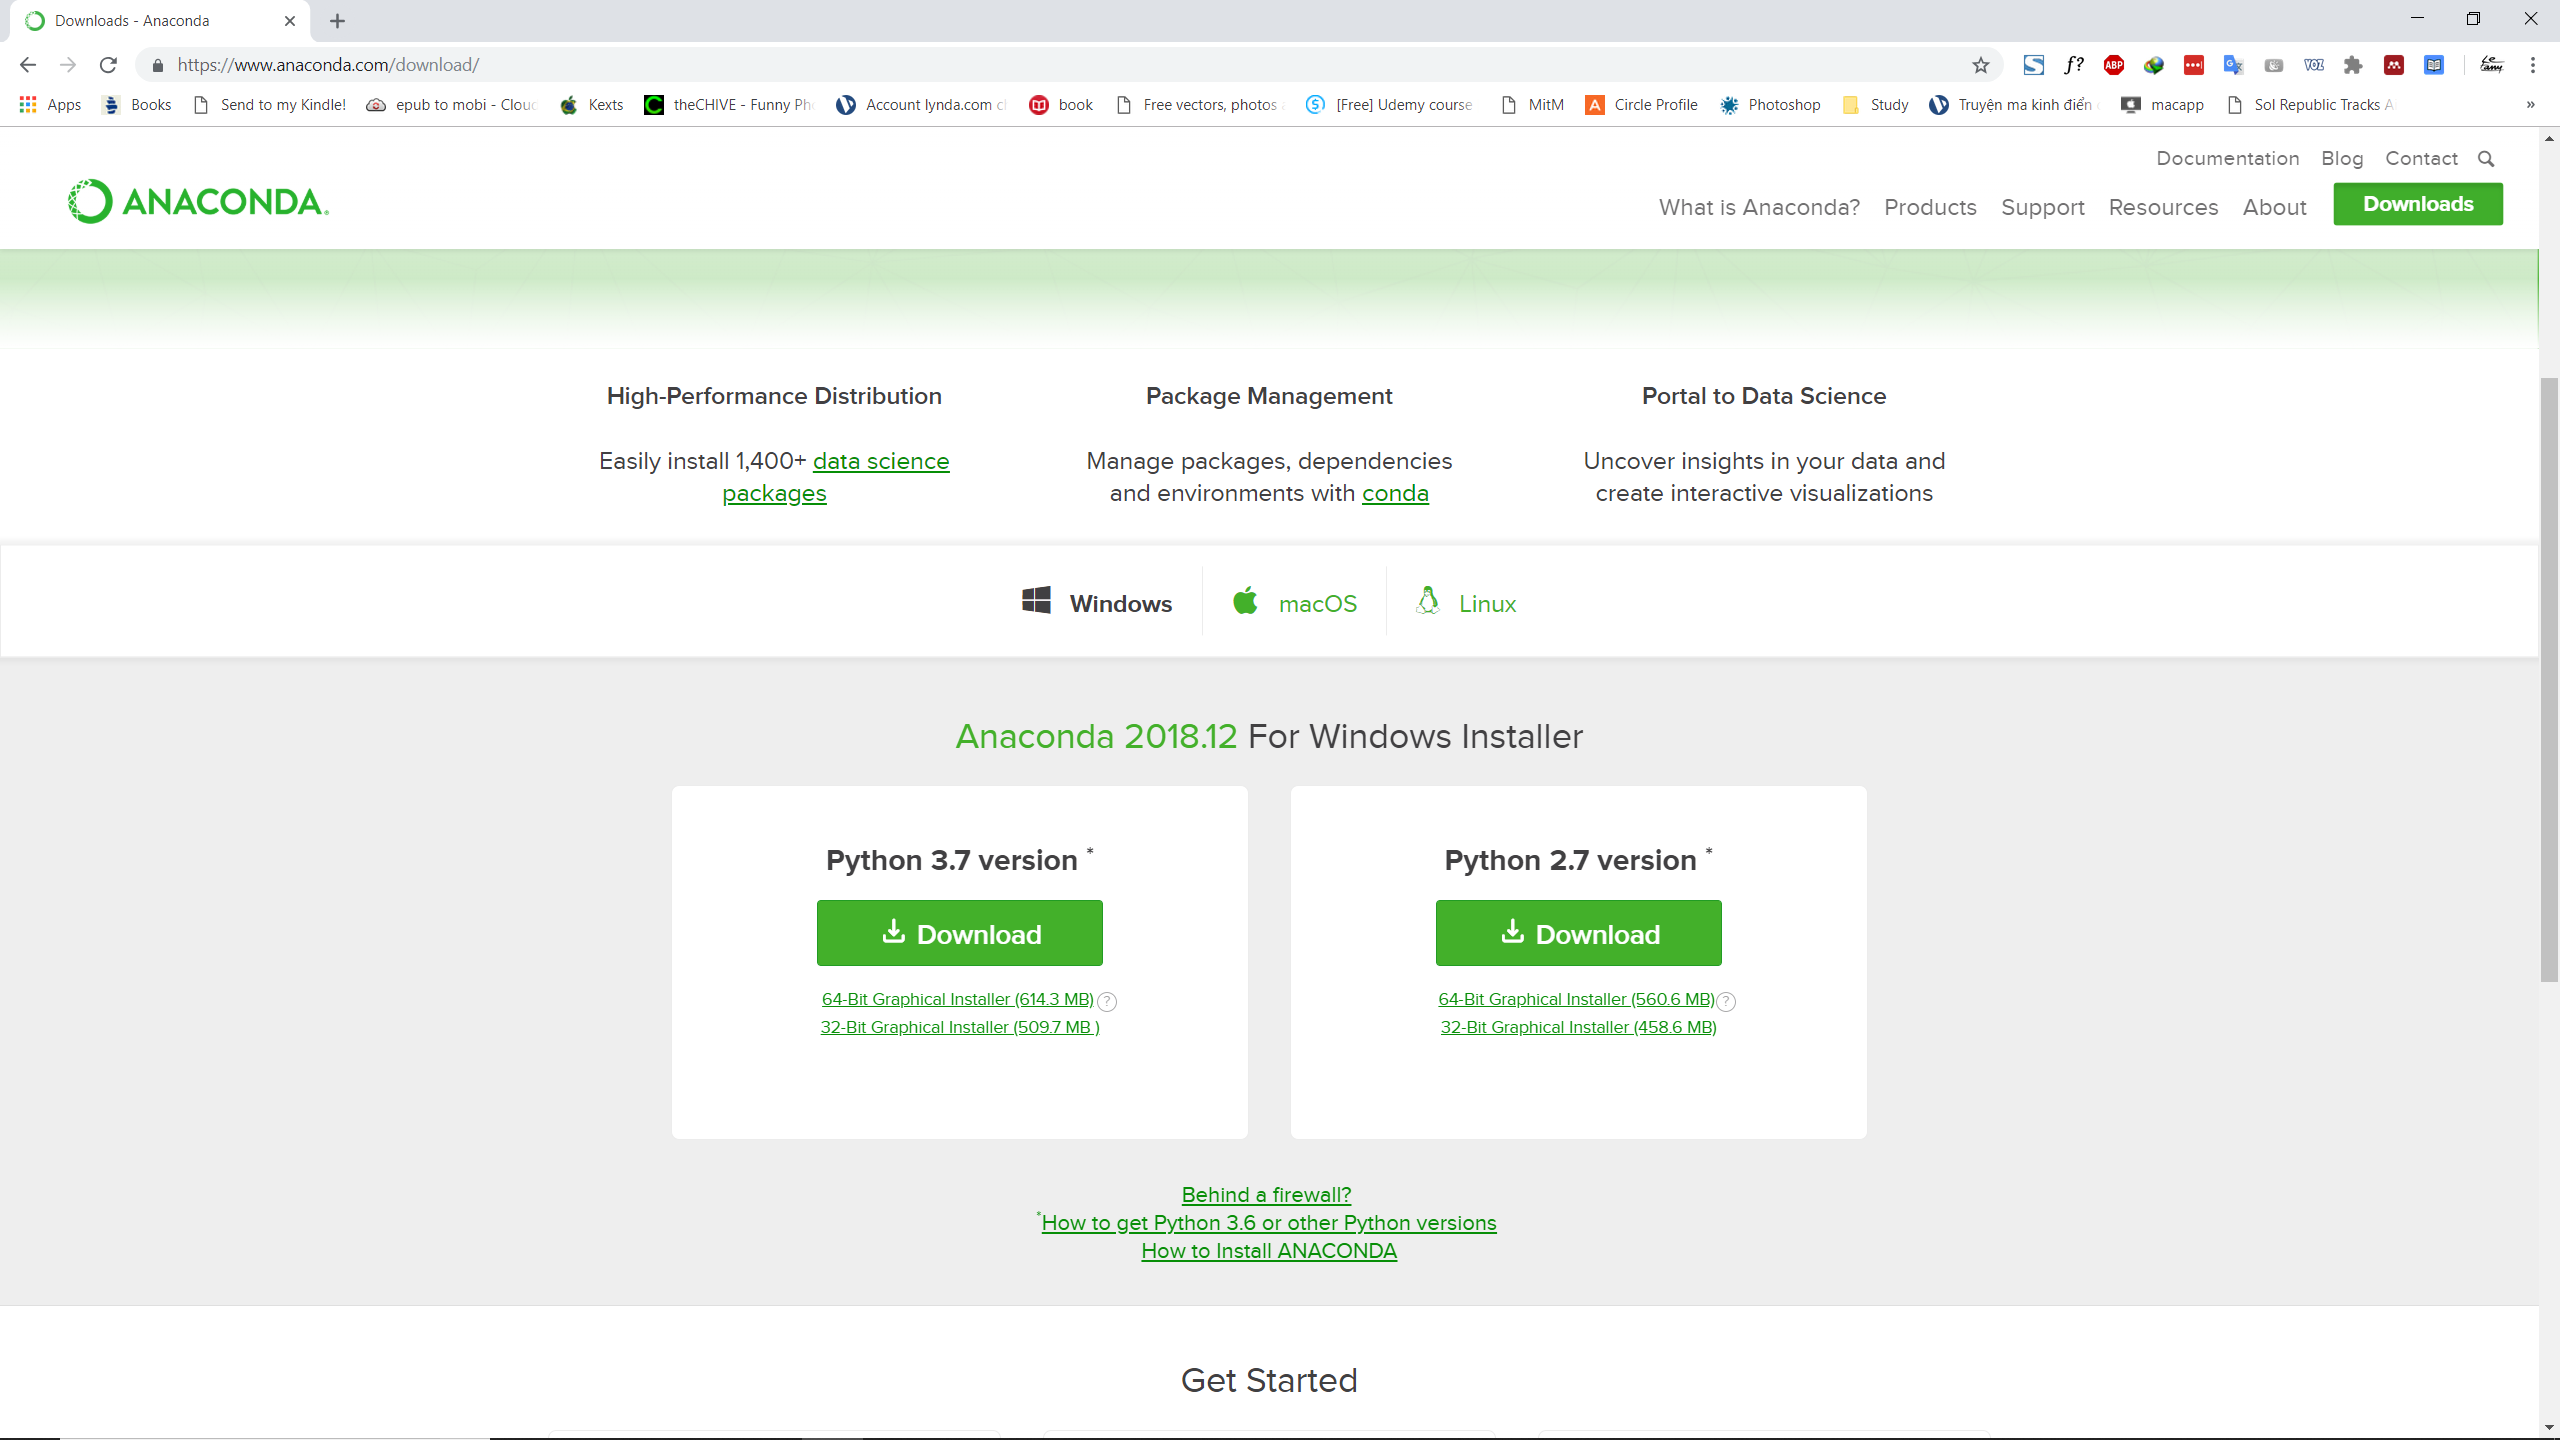Download Python 2.7 version for Windows
Image resolution: width=2560 pixels, height=1440 pixels.
(x=1577, y=934)
